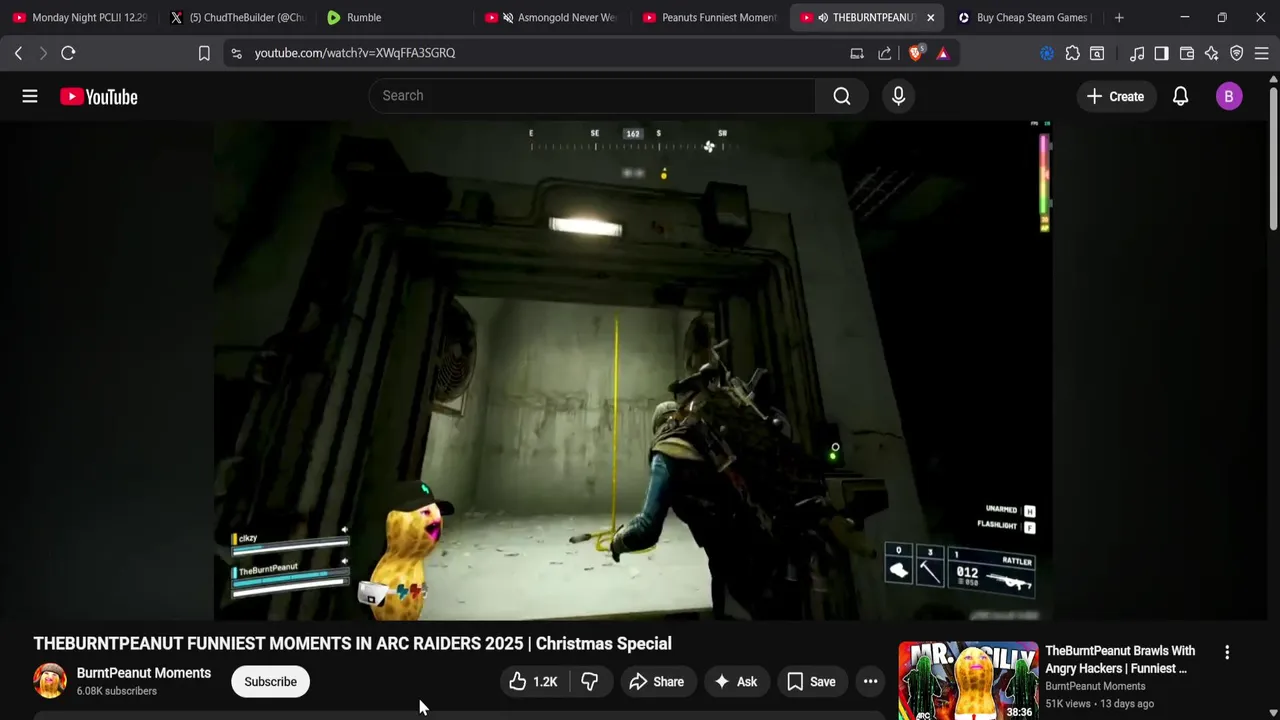This screenshot has height=720, width=1280.
Task: Open the BurntPeanut Moments channel avatar
Action: pos(50,681)
